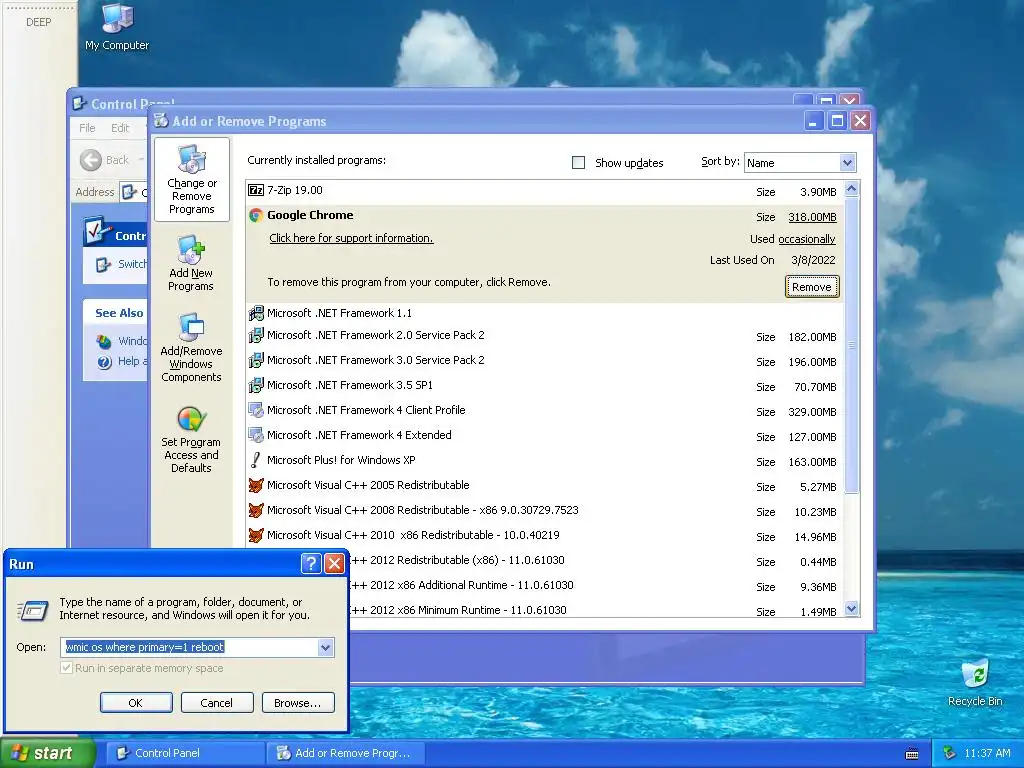Click the .NET Framework 2.0 Service Pack 2 icon
The height and width of the screenshot is (768, 1024).
[x=256, y=336]
